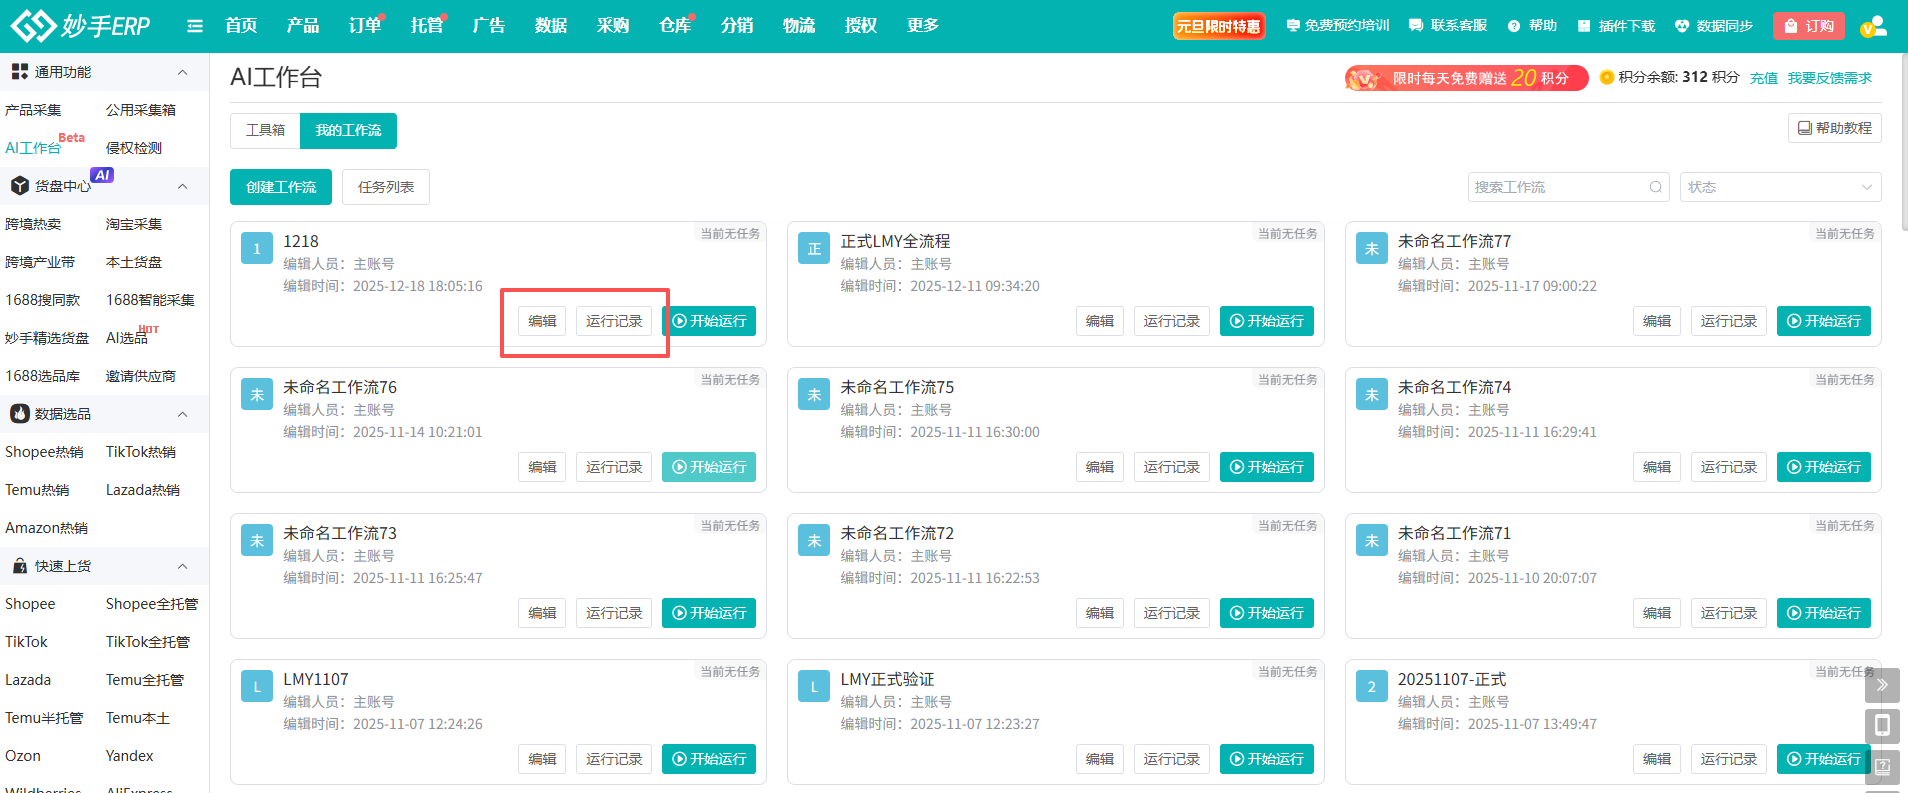Click 编辑 for 未命名工作流74

[x=1657, y=467]
